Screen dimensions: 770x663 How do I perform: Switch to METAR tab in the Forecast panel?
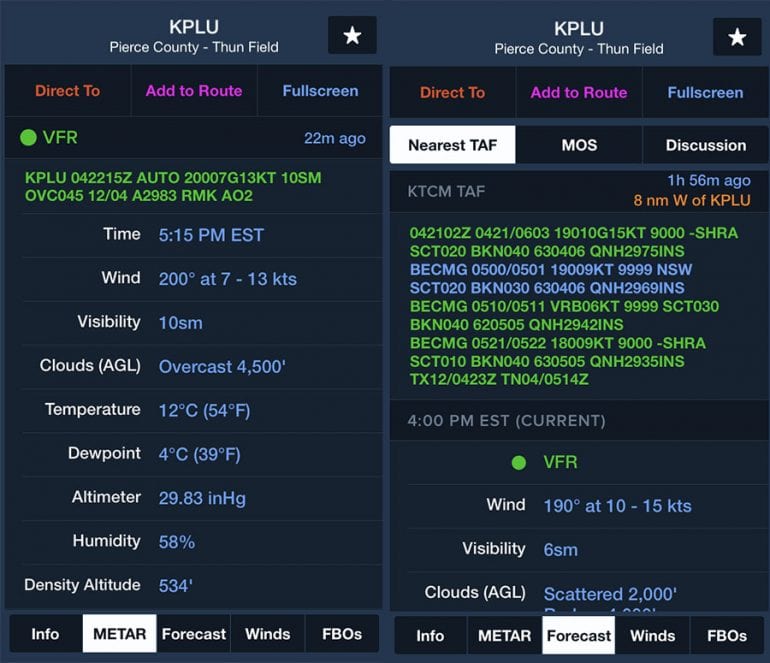coord(504,635)
